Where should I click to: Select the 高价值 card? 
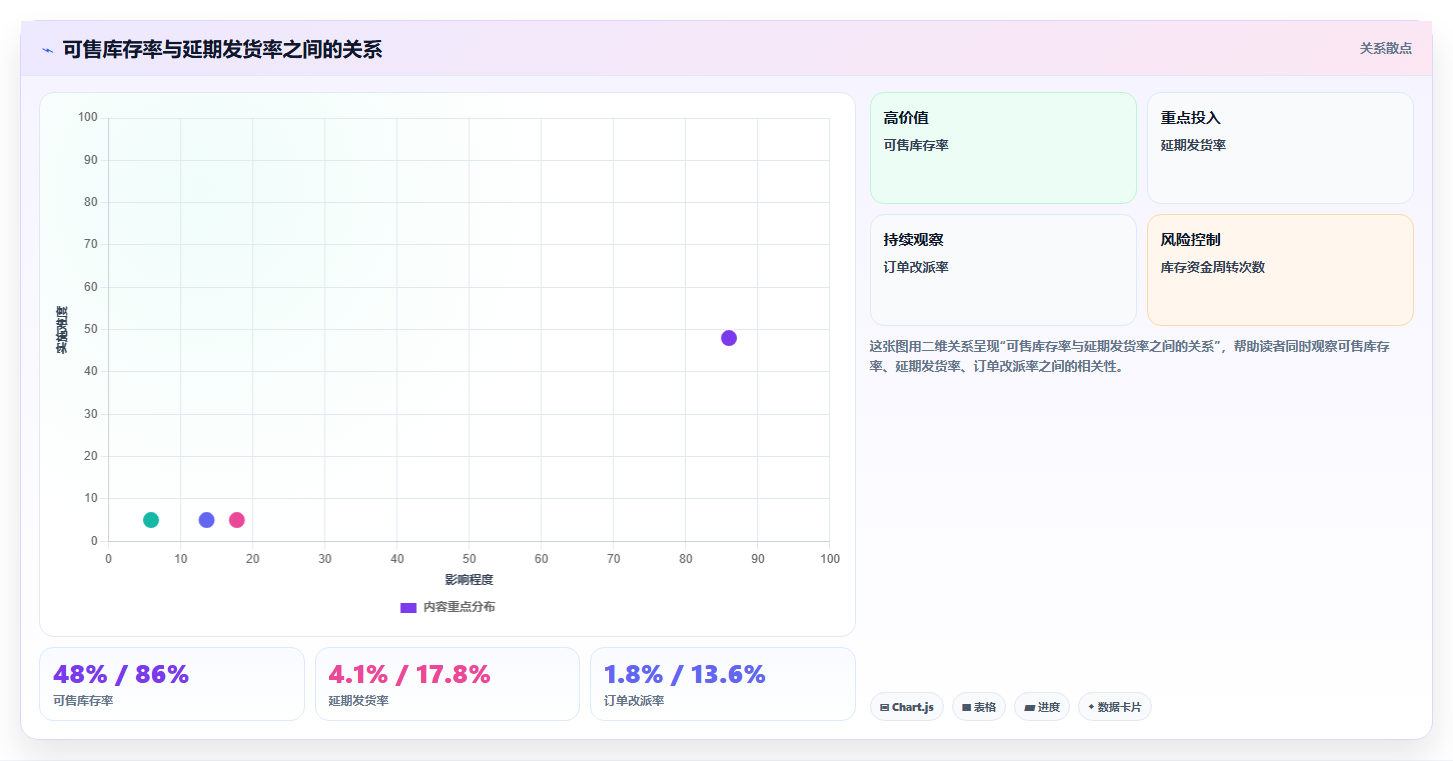tap(1003, 148)
